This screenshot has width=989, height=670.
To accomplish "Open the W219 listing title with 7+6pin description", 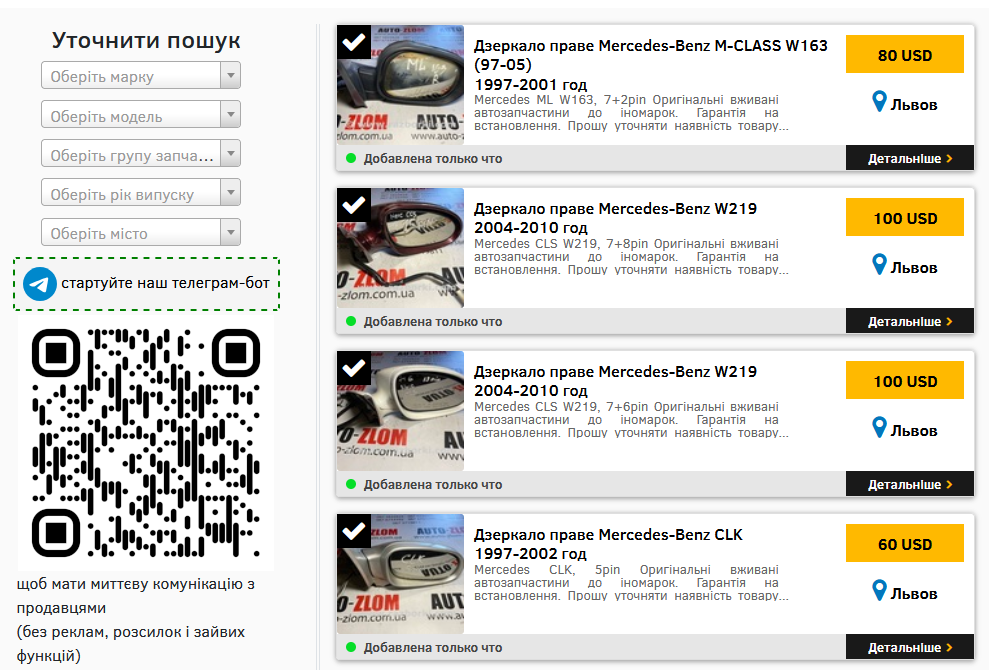I will click(x=615, y=372).
